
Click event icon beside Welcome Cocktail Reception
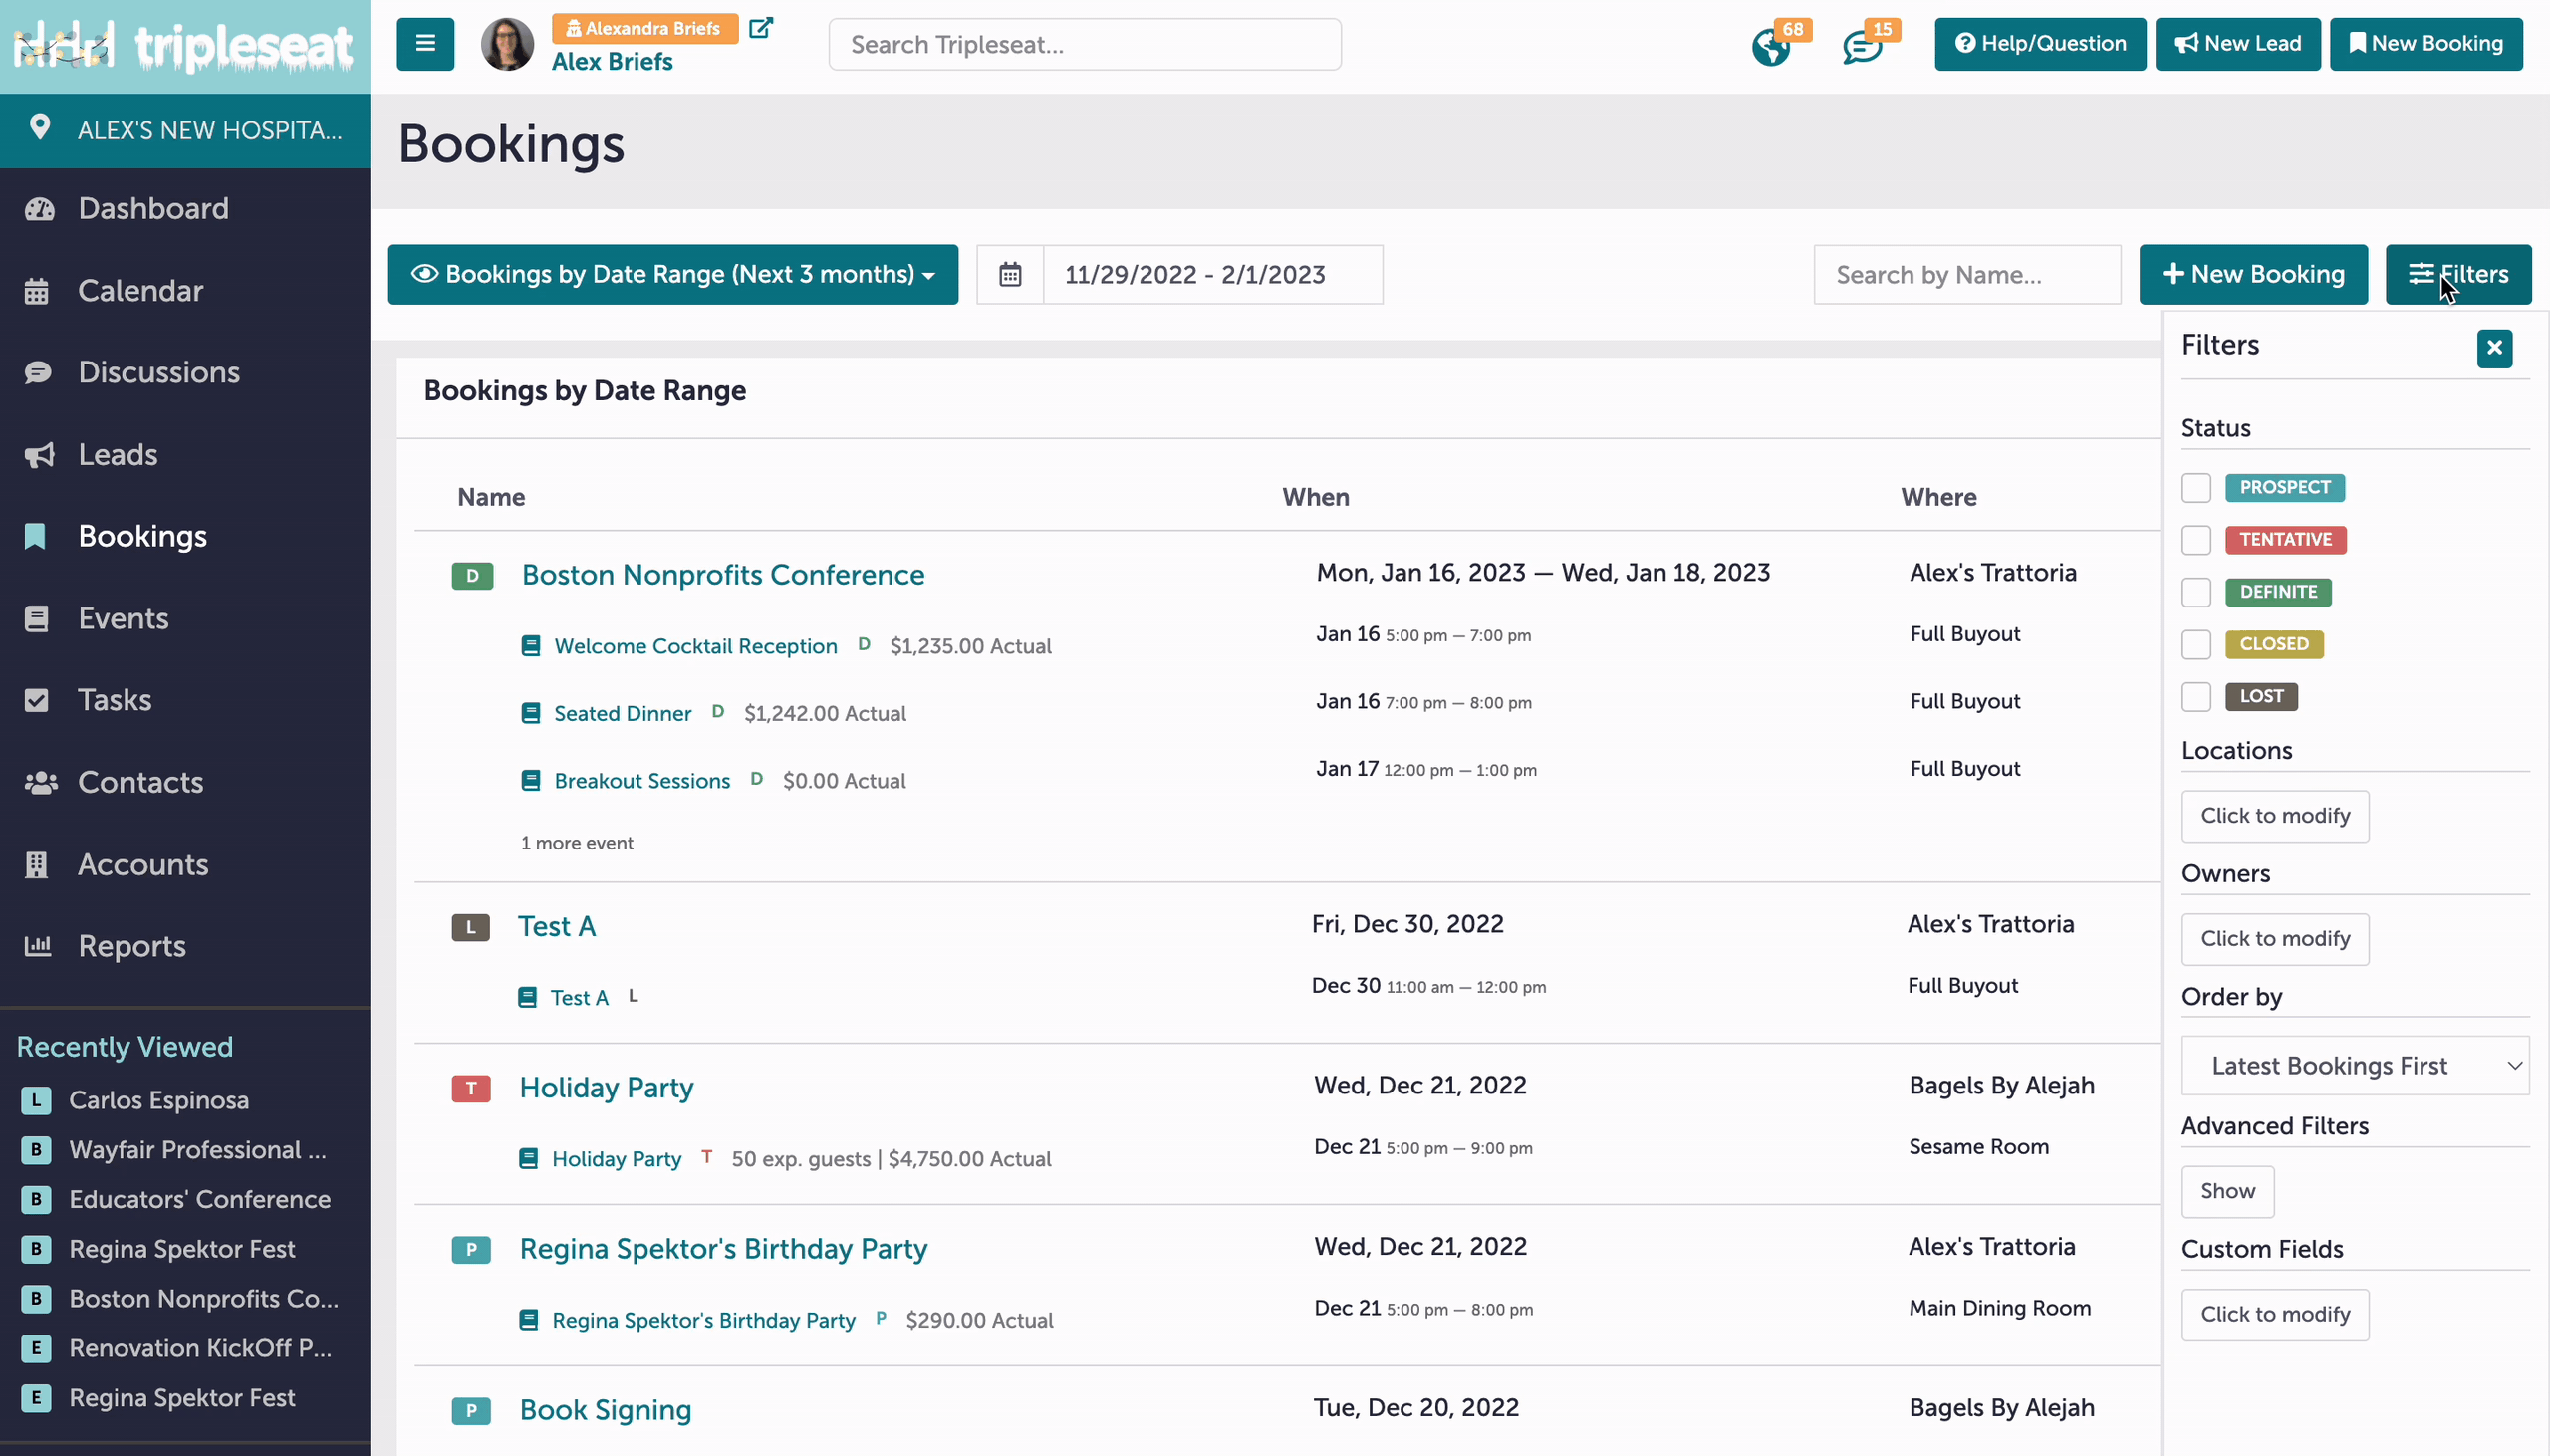tap(531, 646)
